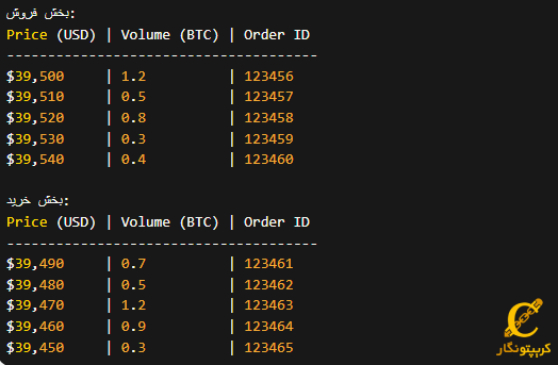This screenshot has width=558, height=365.
Task: Pick order ID 123461
Action: 269,264
